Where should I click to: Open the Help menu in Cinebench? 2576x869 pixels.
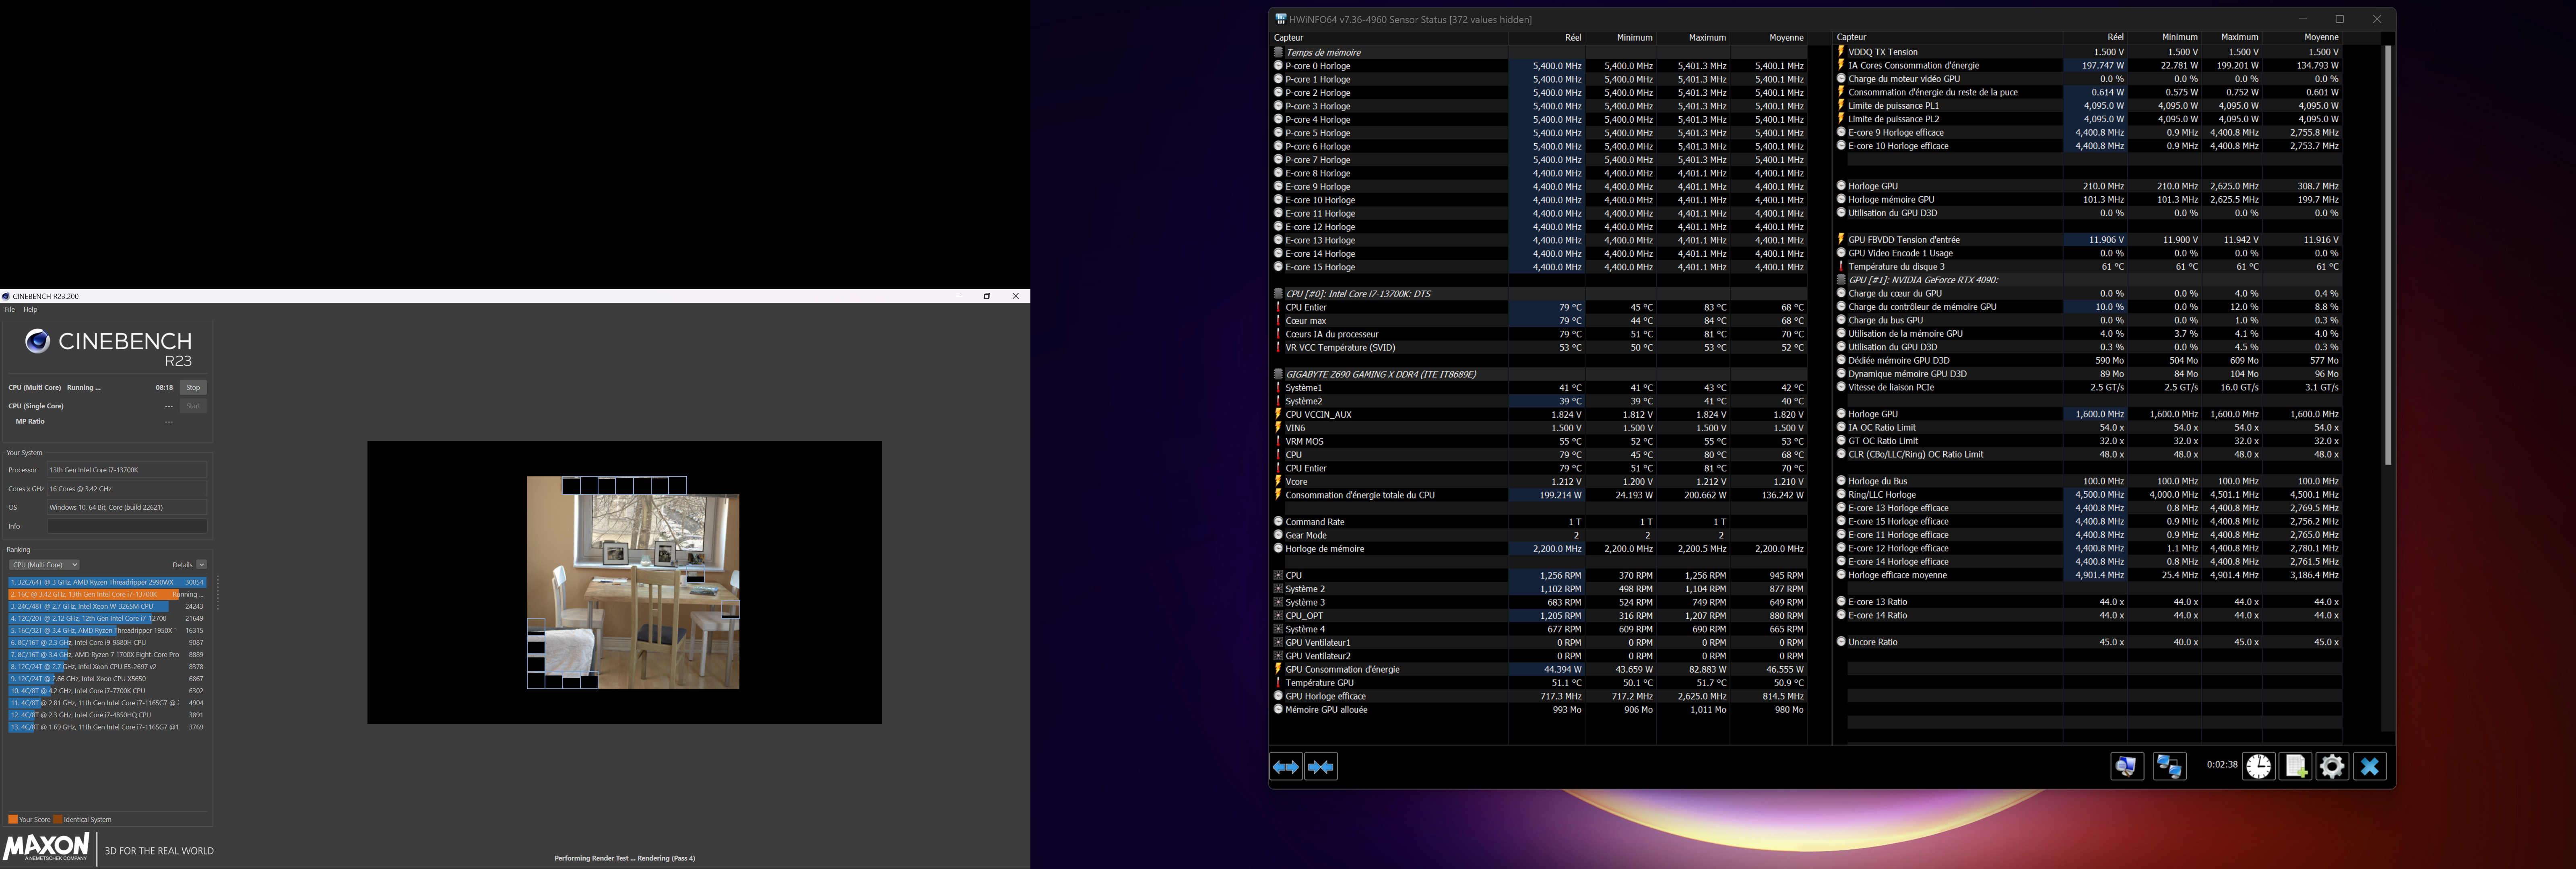[x=30, y=310]
